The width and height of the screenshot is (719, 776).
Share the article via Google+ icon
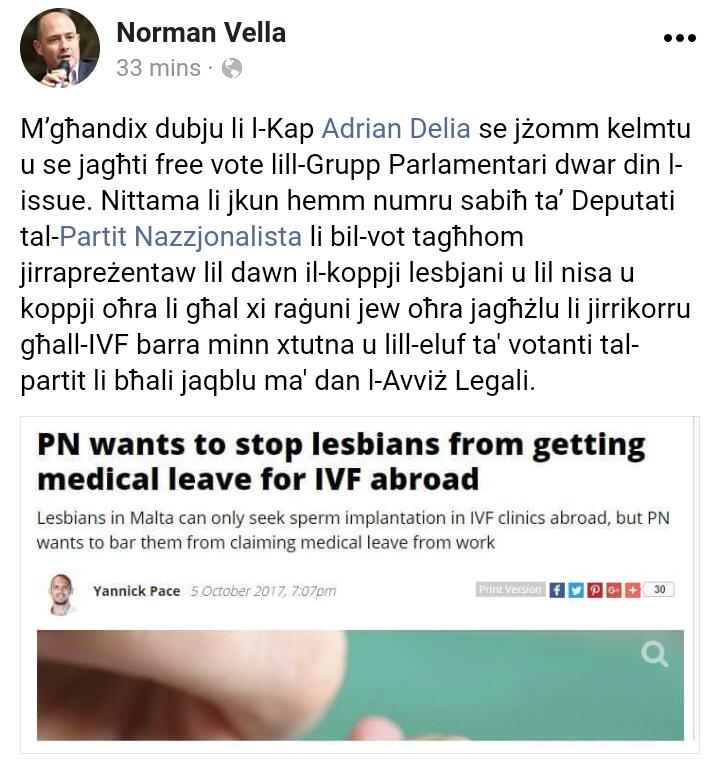(613, 590)
